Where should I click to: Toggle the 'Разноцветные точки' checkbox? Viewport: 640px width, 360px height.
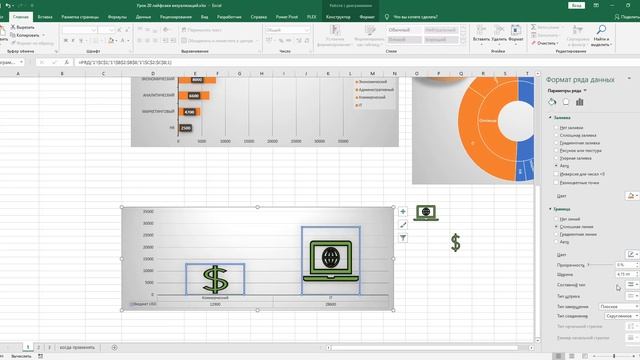coord(556,182)
